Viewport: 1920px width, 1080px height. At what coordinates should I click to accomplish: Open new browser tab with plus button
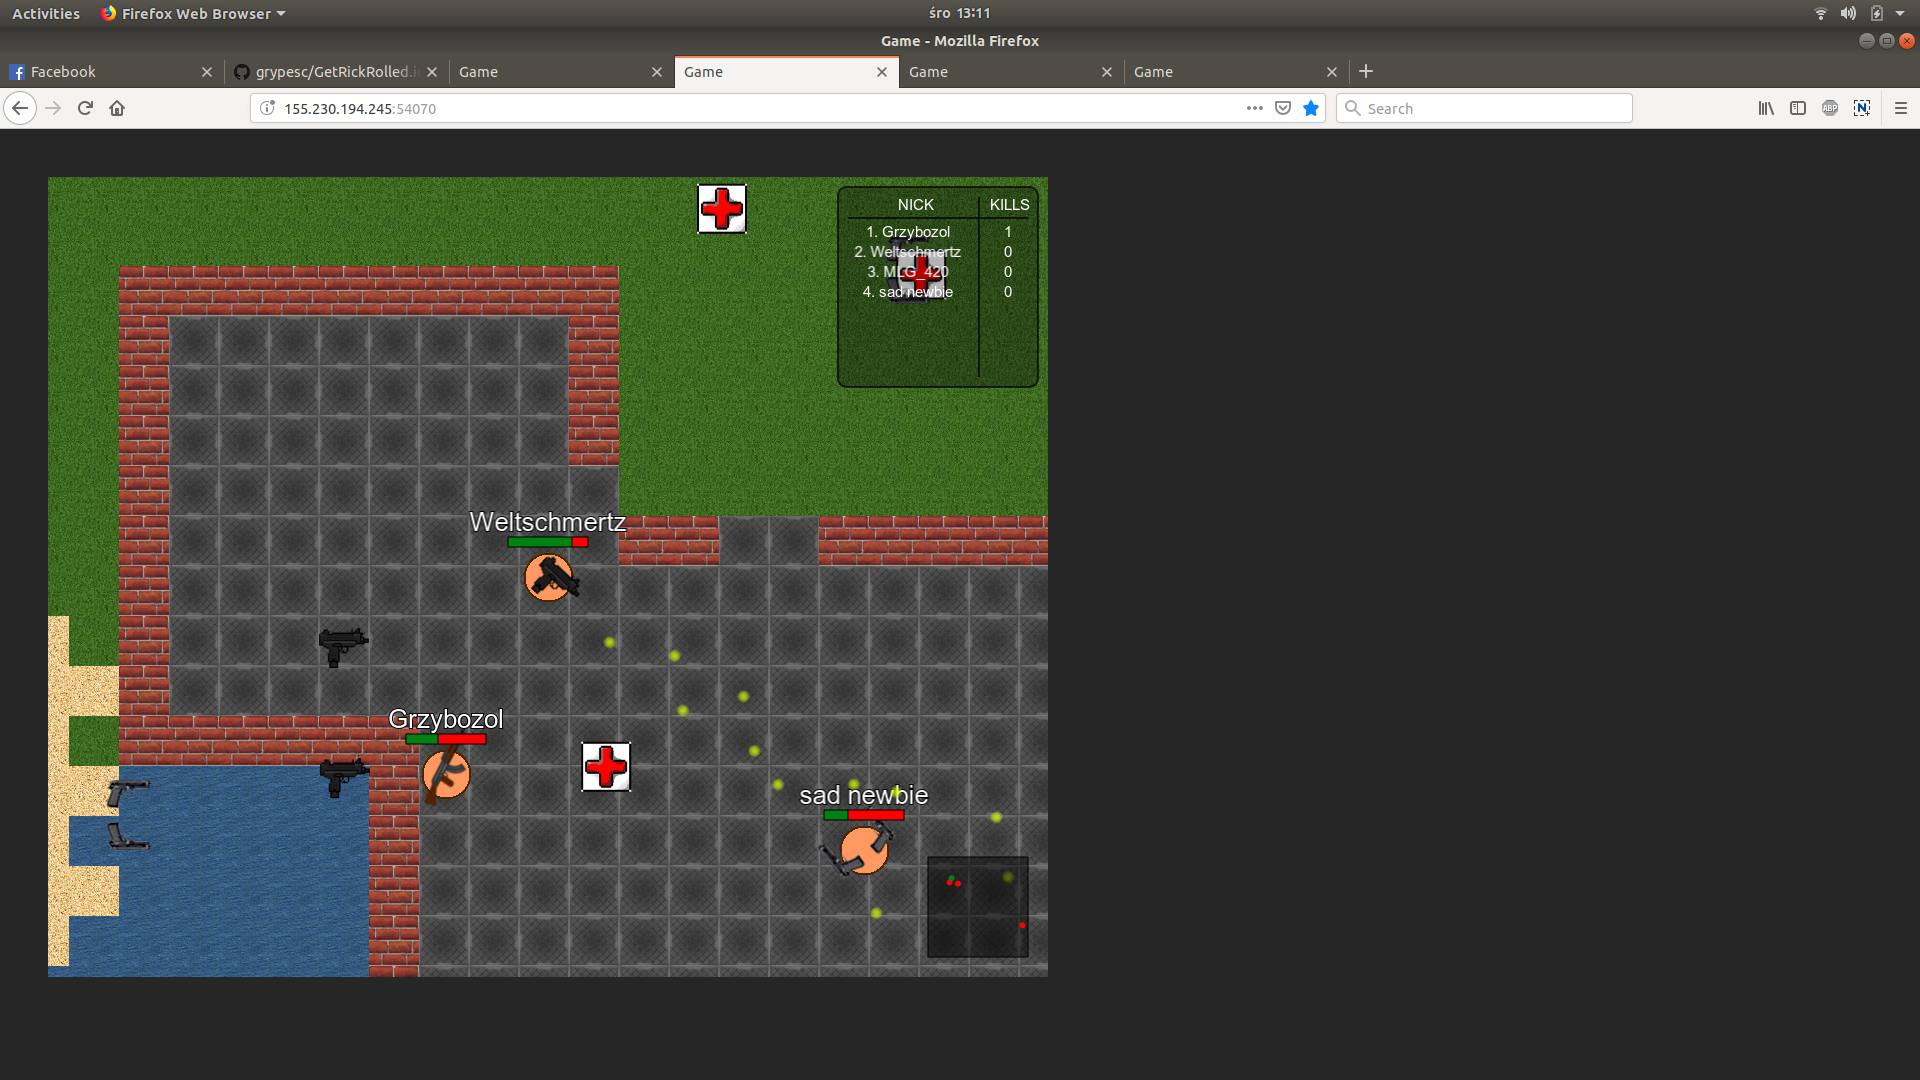click(x=1366, y=71)
